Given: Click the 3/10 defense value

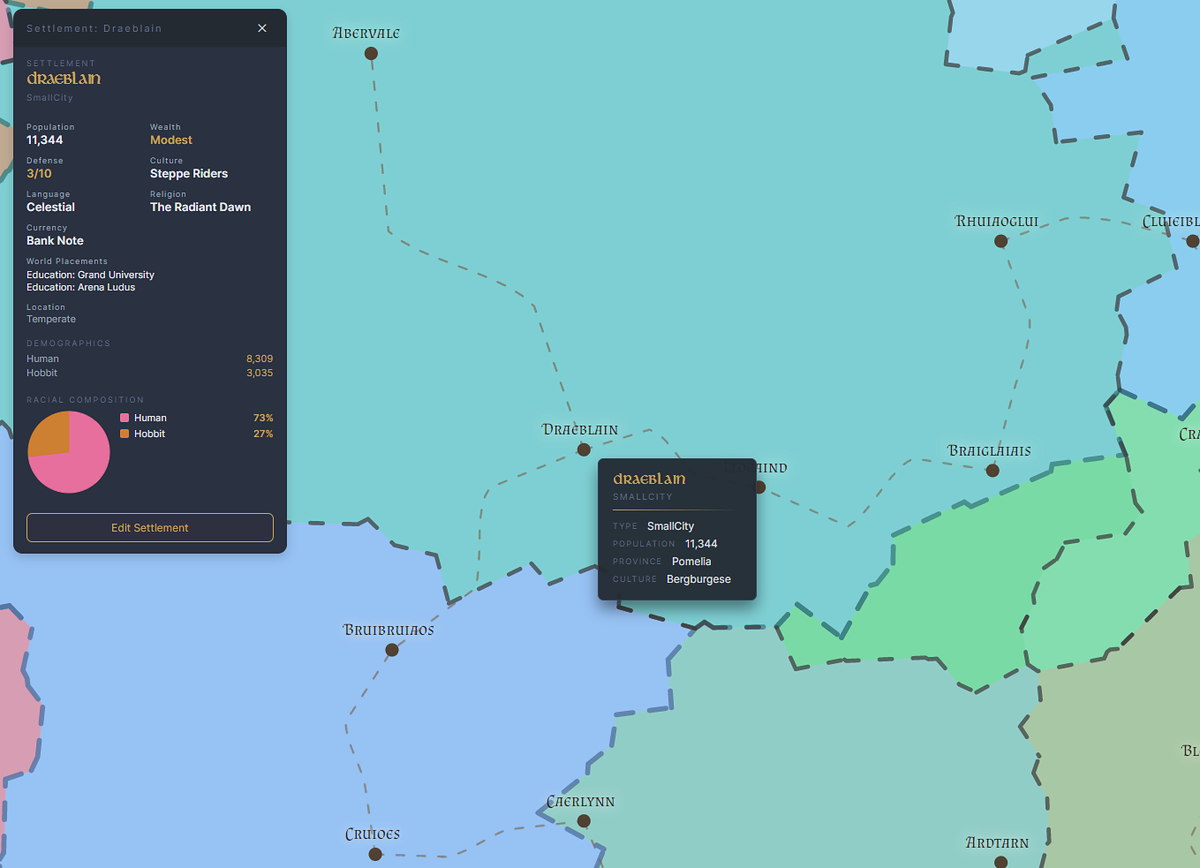Looking at the screenshot, I should (39, 174).
